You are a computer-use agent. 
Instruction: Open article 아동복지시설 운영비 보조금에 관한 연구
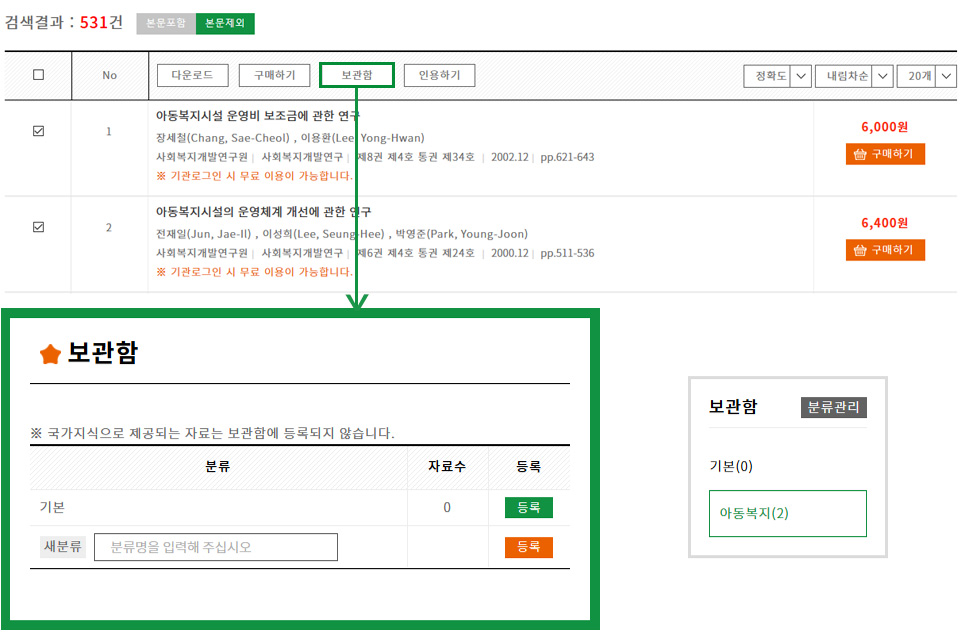point(258,116)
